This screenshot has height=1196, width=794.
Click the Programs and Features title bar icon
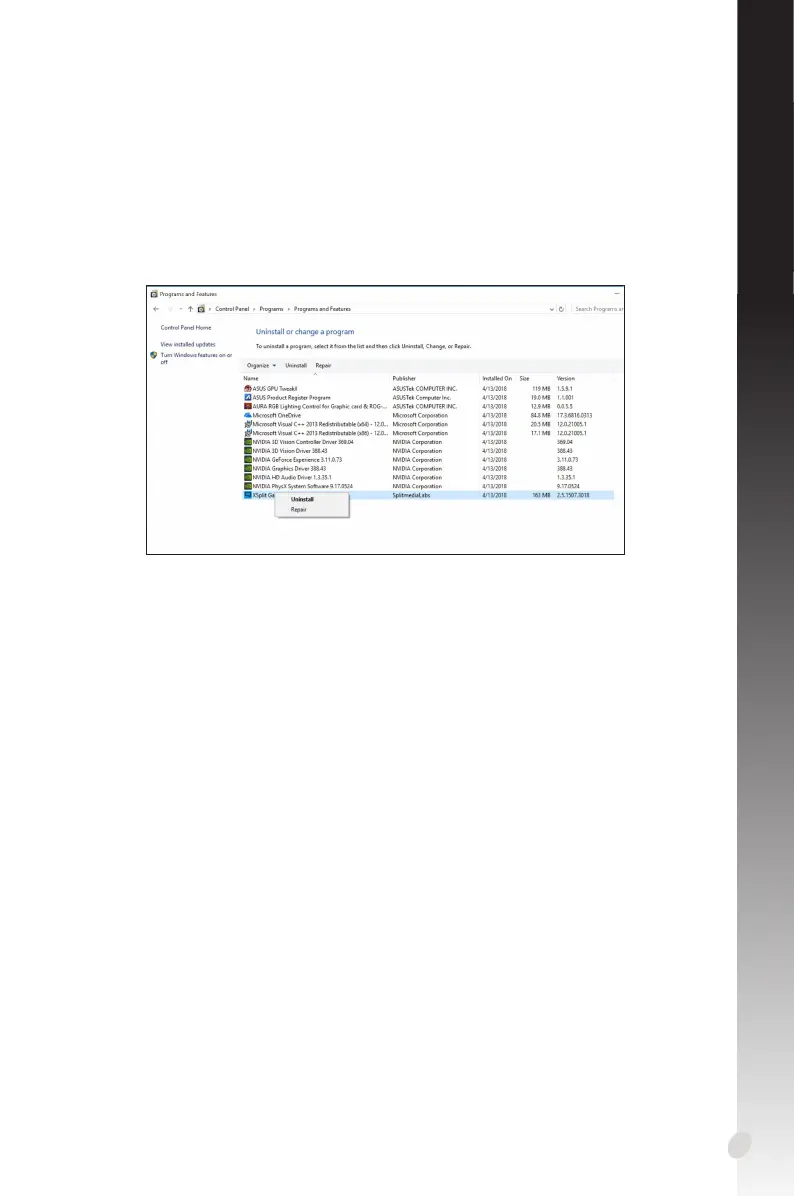point(154,294)
